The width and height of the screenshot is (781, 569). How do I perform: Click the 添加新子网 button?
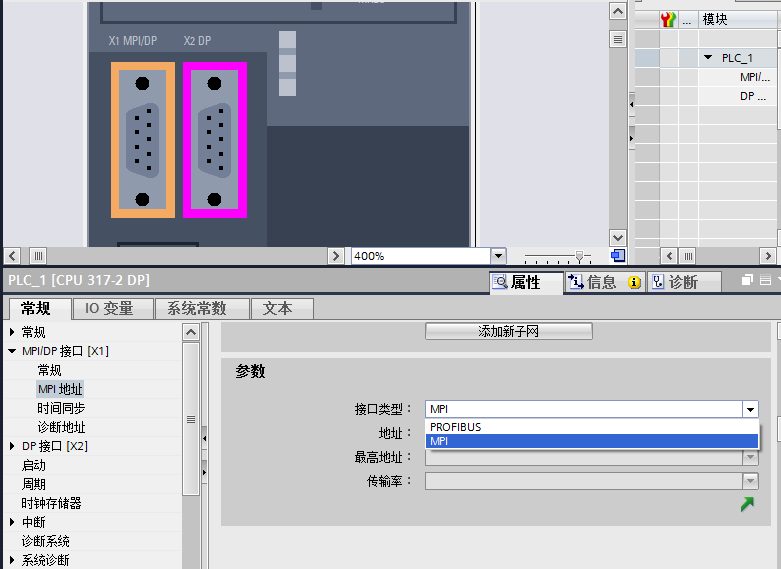click(x=509, y=331)
